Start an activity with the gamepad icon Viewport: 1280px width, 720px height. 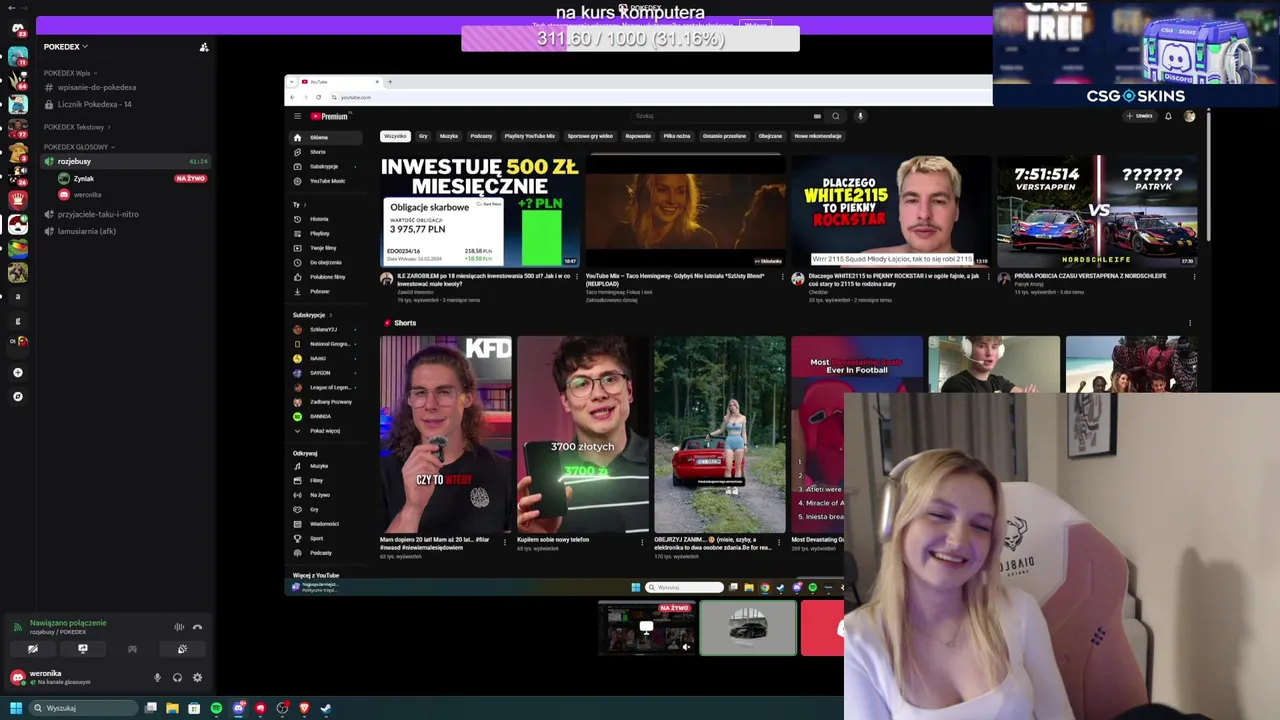tap(132, 649)
